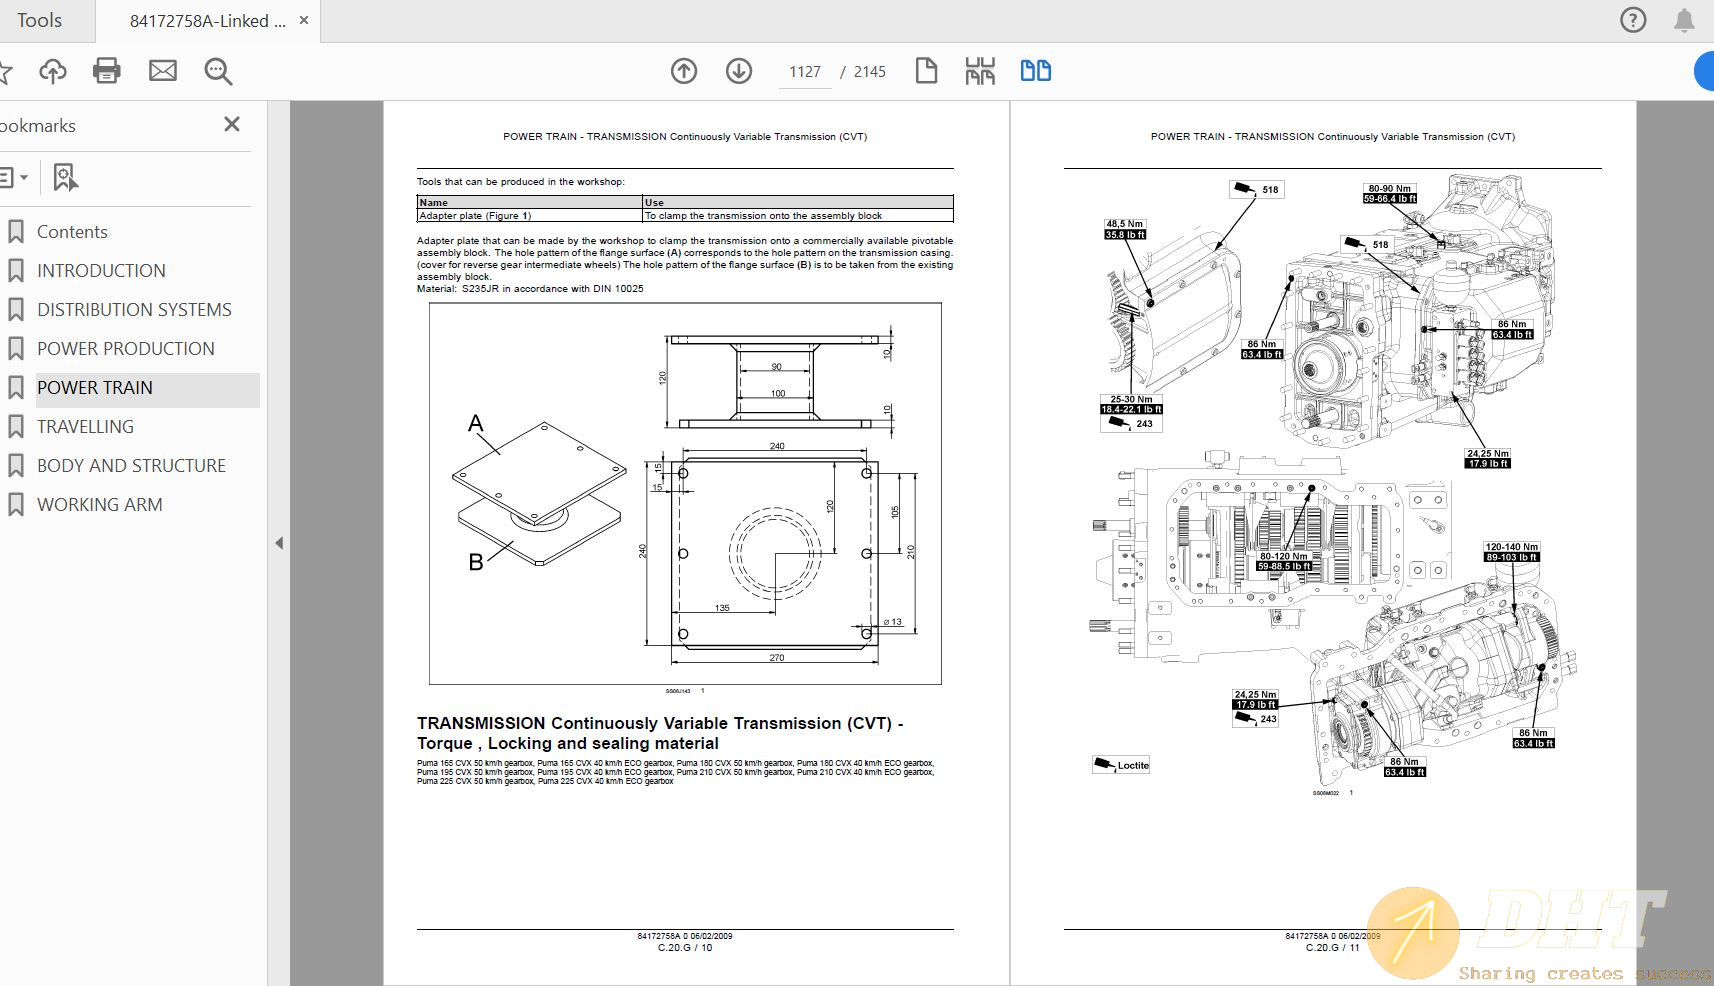Image resolution: width=1714 pixels, height=986 pixels.
Task: Switch to 84172758A-Linked document tab
Action: click(207, 21)
